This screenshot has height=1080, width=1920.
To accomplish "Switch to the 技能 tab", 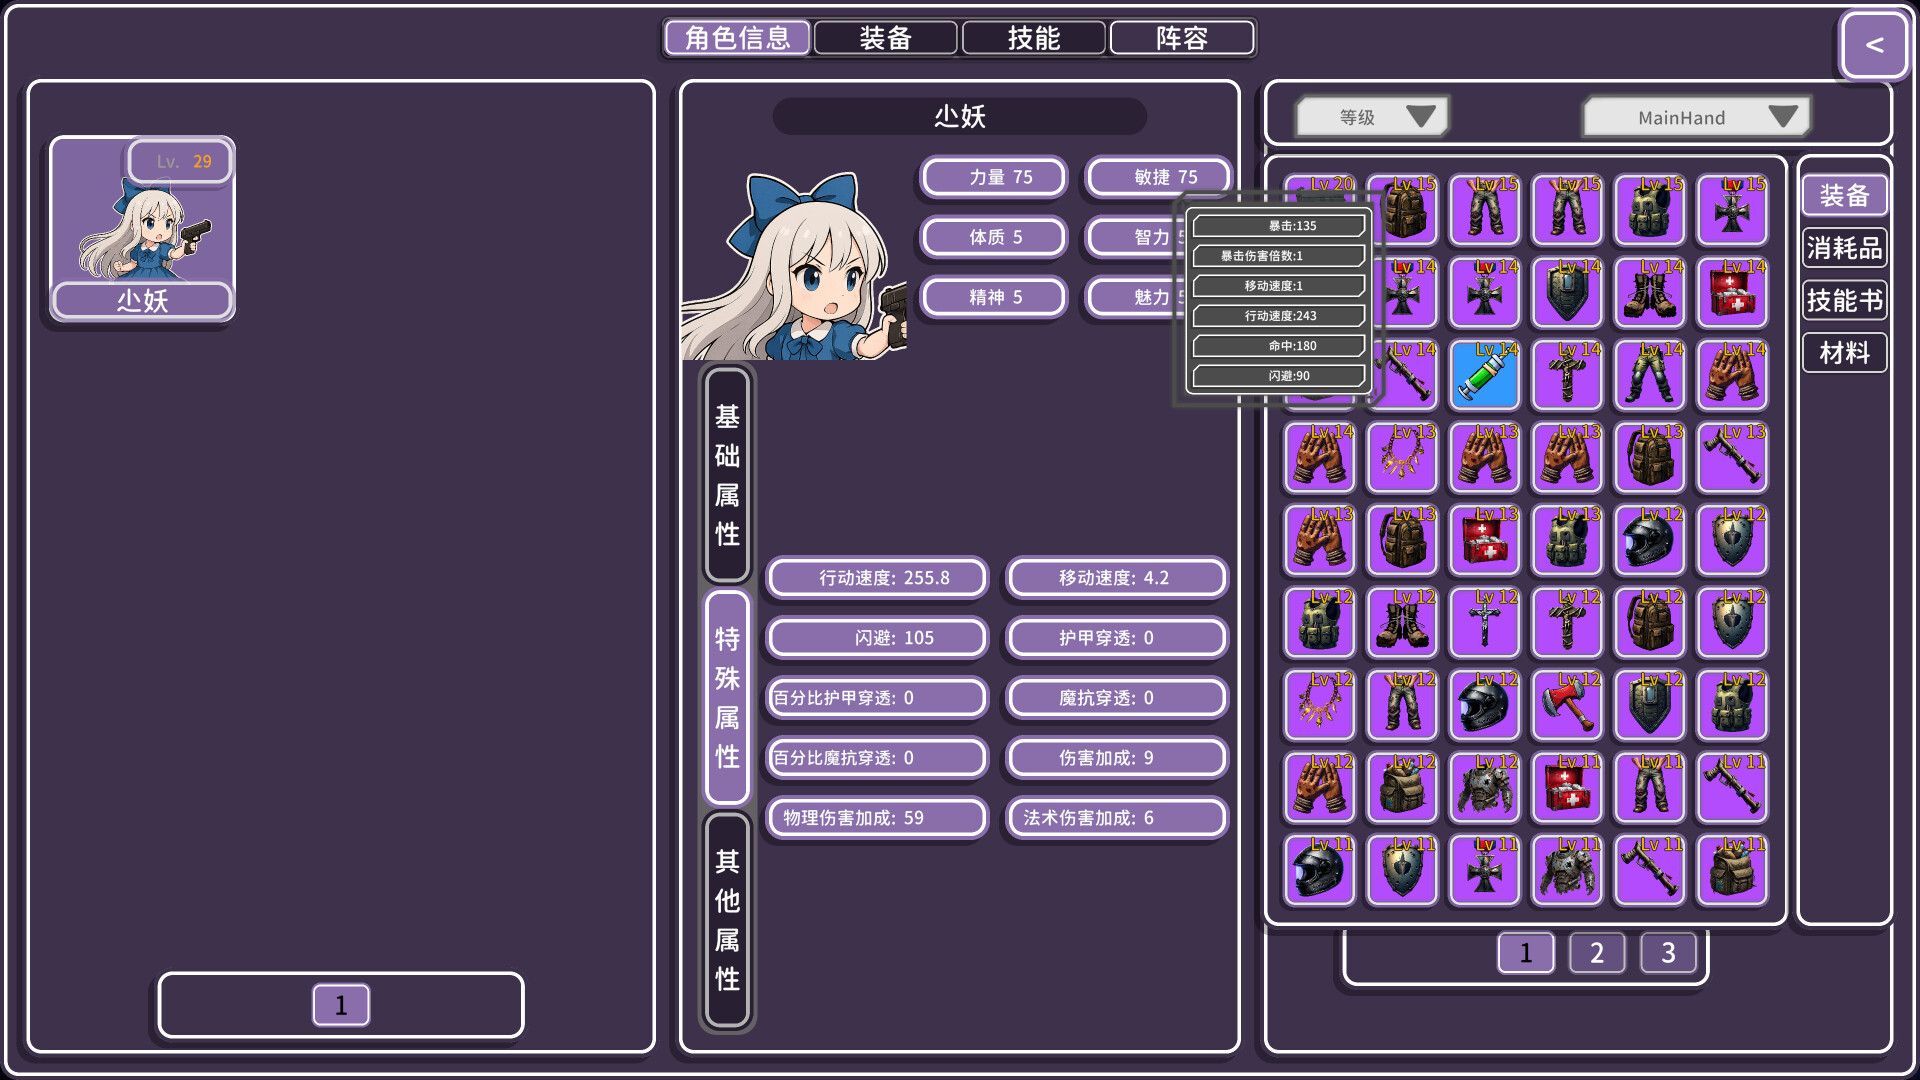I will click(1033, 38).
